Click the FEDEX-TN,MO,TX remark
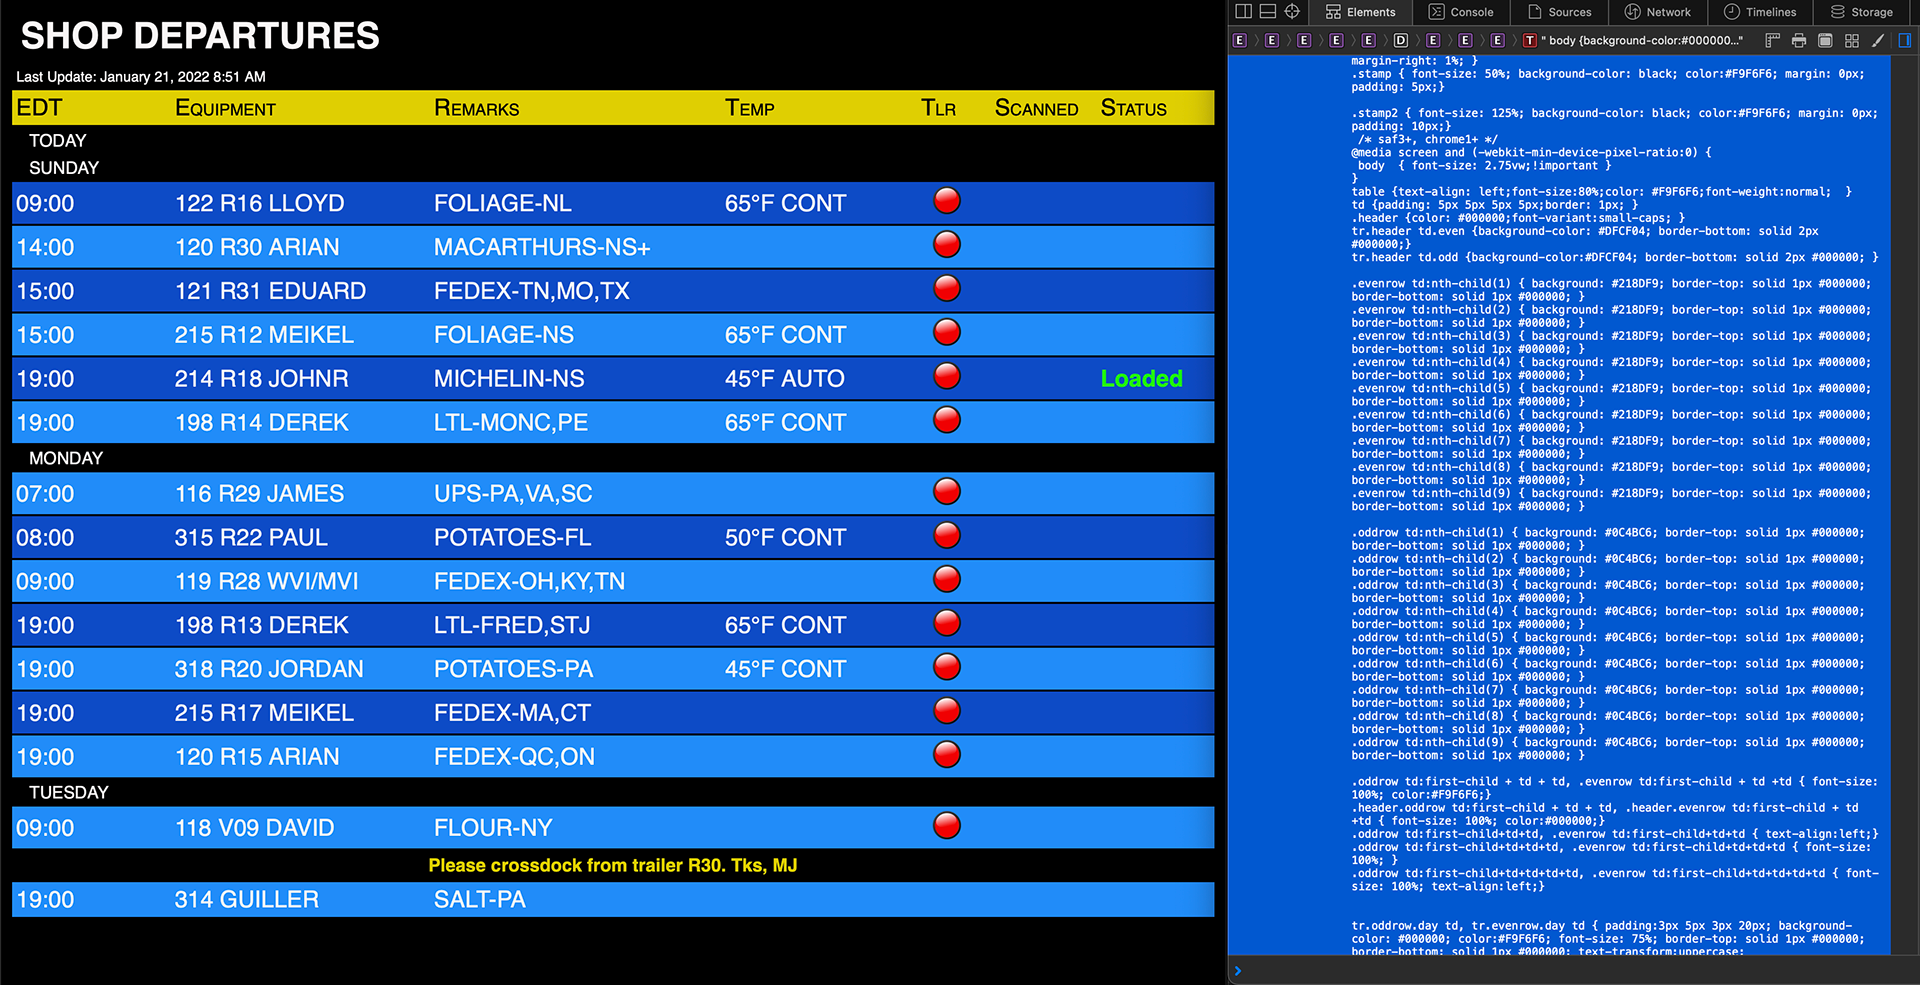The image size is (1920, 985). pos(532,291)
